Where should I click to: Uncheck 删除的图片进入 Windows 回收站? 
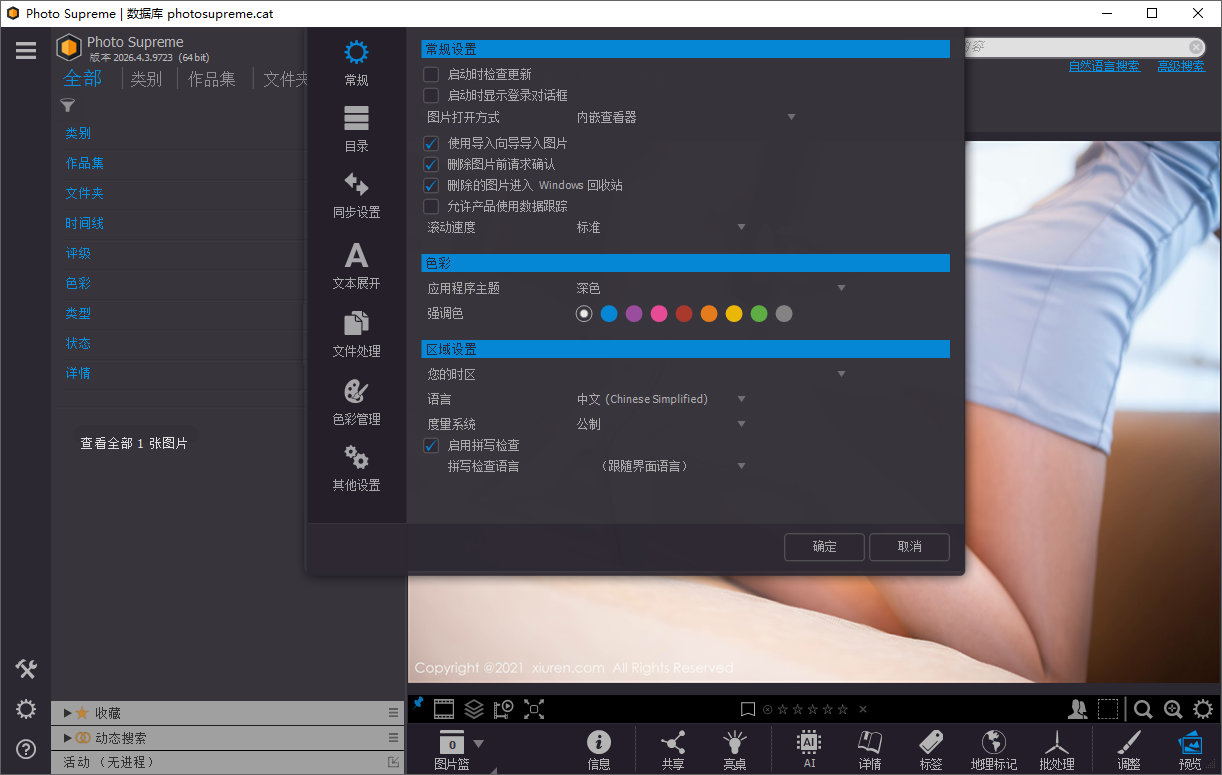pos(431,185)
